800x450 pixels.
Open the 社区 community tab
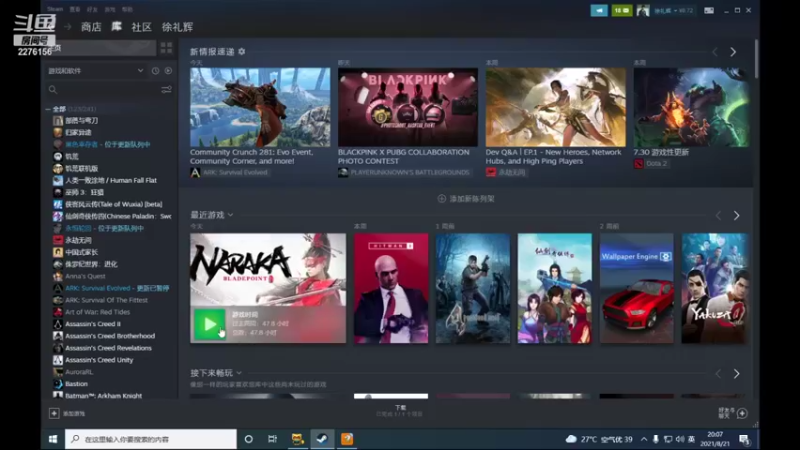(x=141, y=27)
